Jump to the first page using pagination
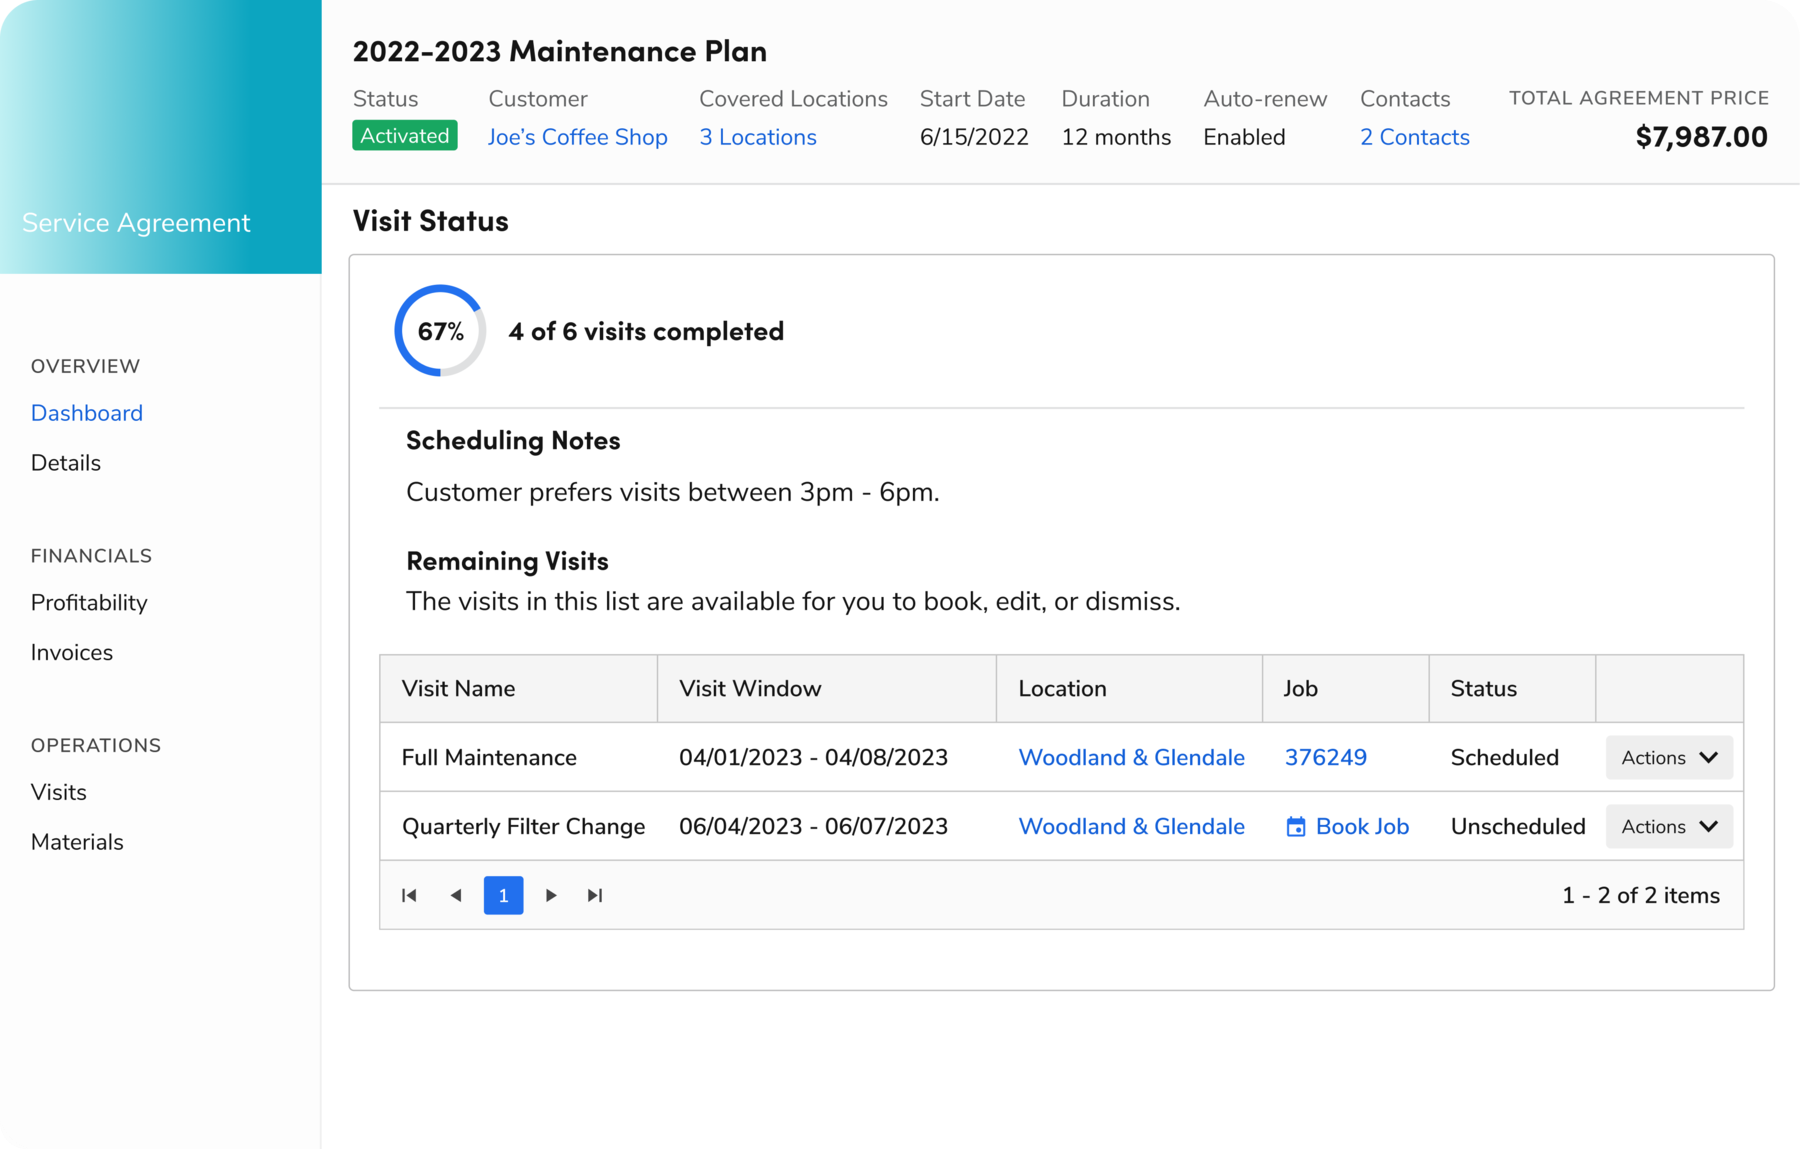Screen dimensions: 1800x1149 (409, 895)
